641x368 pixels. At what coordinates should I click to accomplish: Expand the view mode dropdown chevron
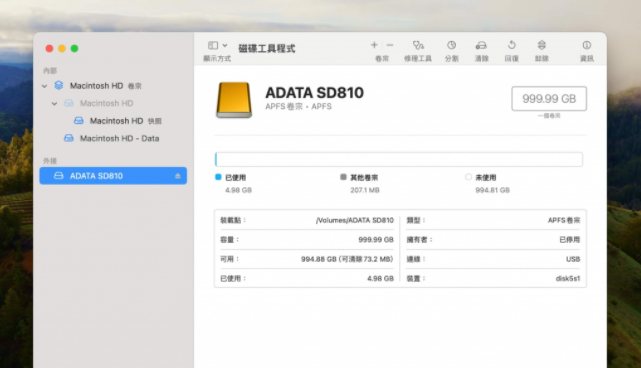coord(225,45)
